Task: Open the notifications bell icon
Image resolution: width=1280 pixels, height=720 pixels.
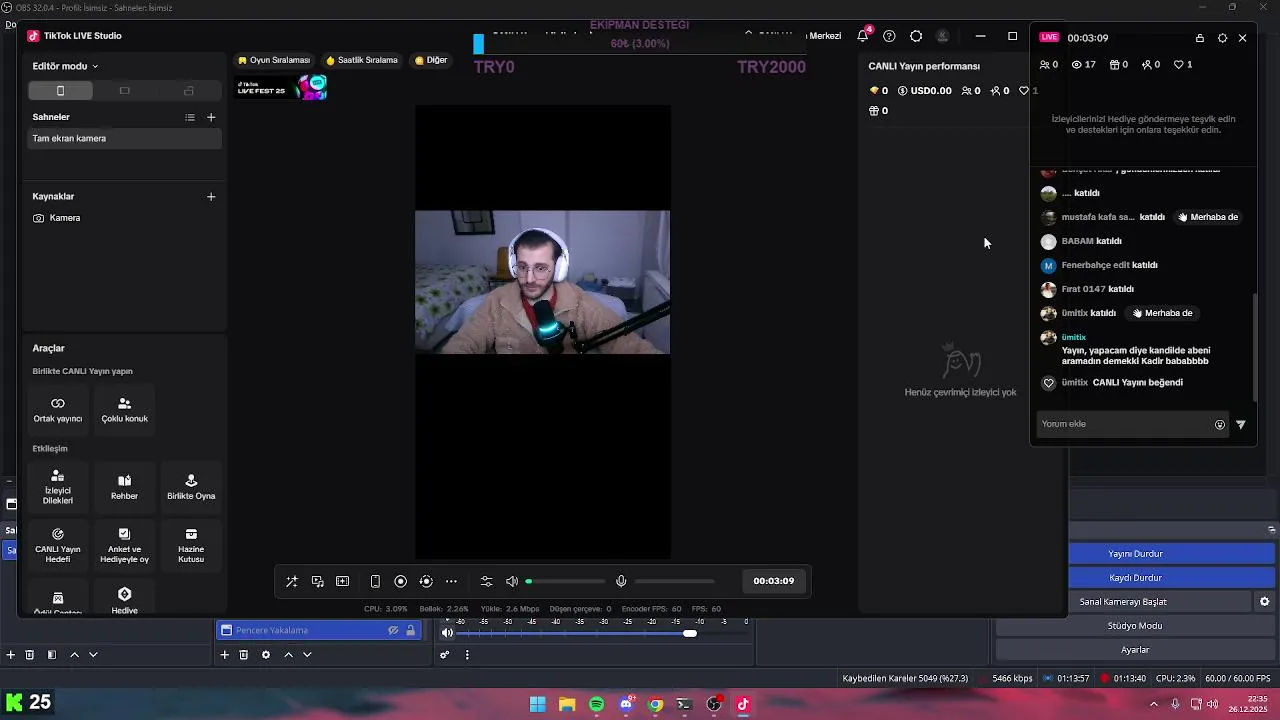Action: (x=863, y=36)
